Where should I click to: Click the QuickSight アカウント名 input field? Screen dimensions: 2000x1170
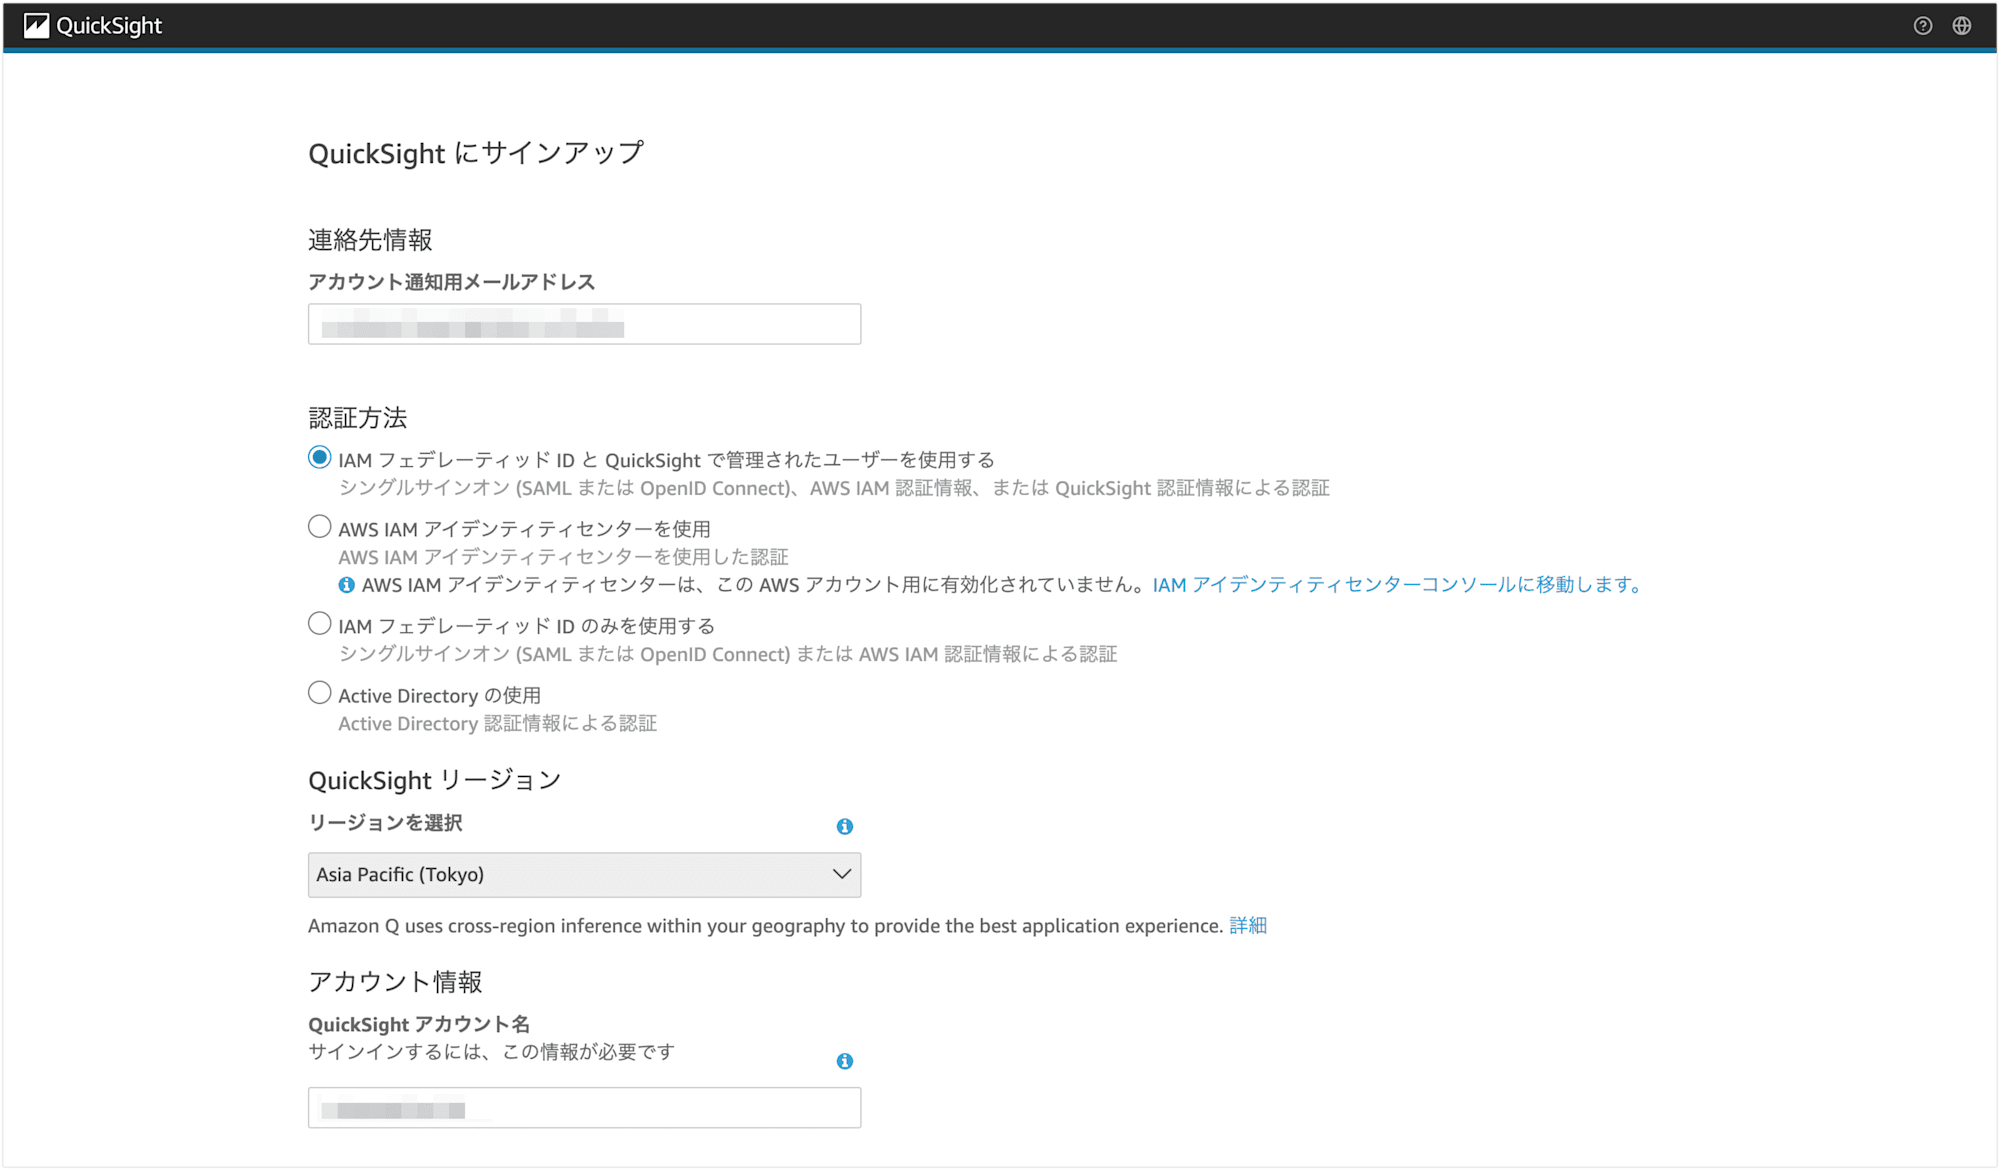(584, 1108)
